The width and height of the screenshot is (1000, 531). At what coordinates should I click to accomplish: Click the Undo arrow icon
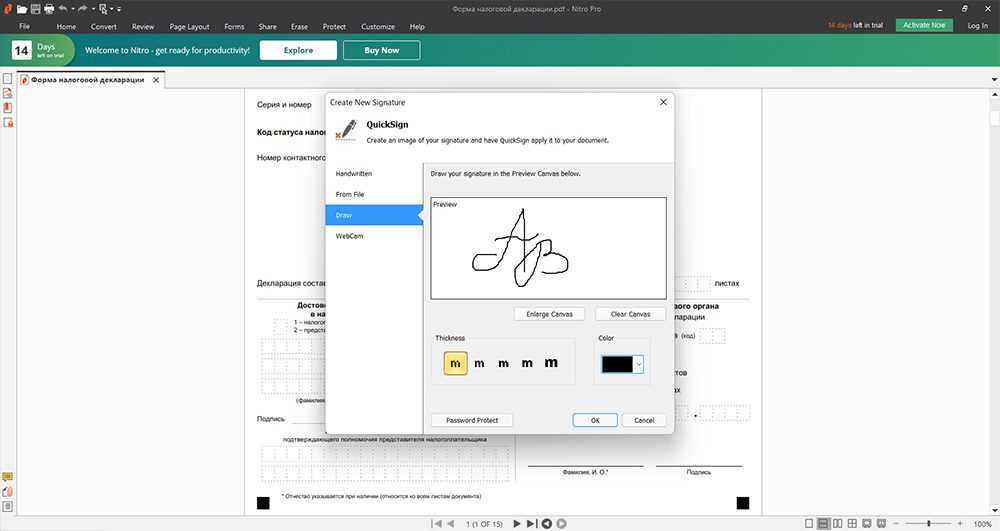(x=62, y=8)
